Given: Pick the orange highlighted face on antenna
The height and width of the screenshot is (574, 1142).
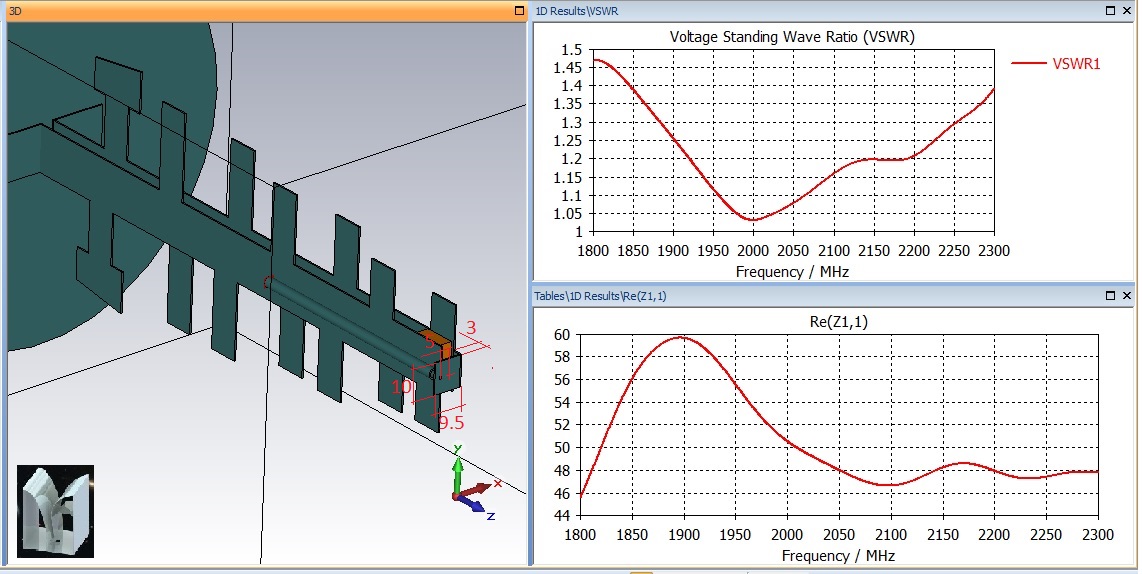Looking at the screenshot, I should tap(437, 339).
